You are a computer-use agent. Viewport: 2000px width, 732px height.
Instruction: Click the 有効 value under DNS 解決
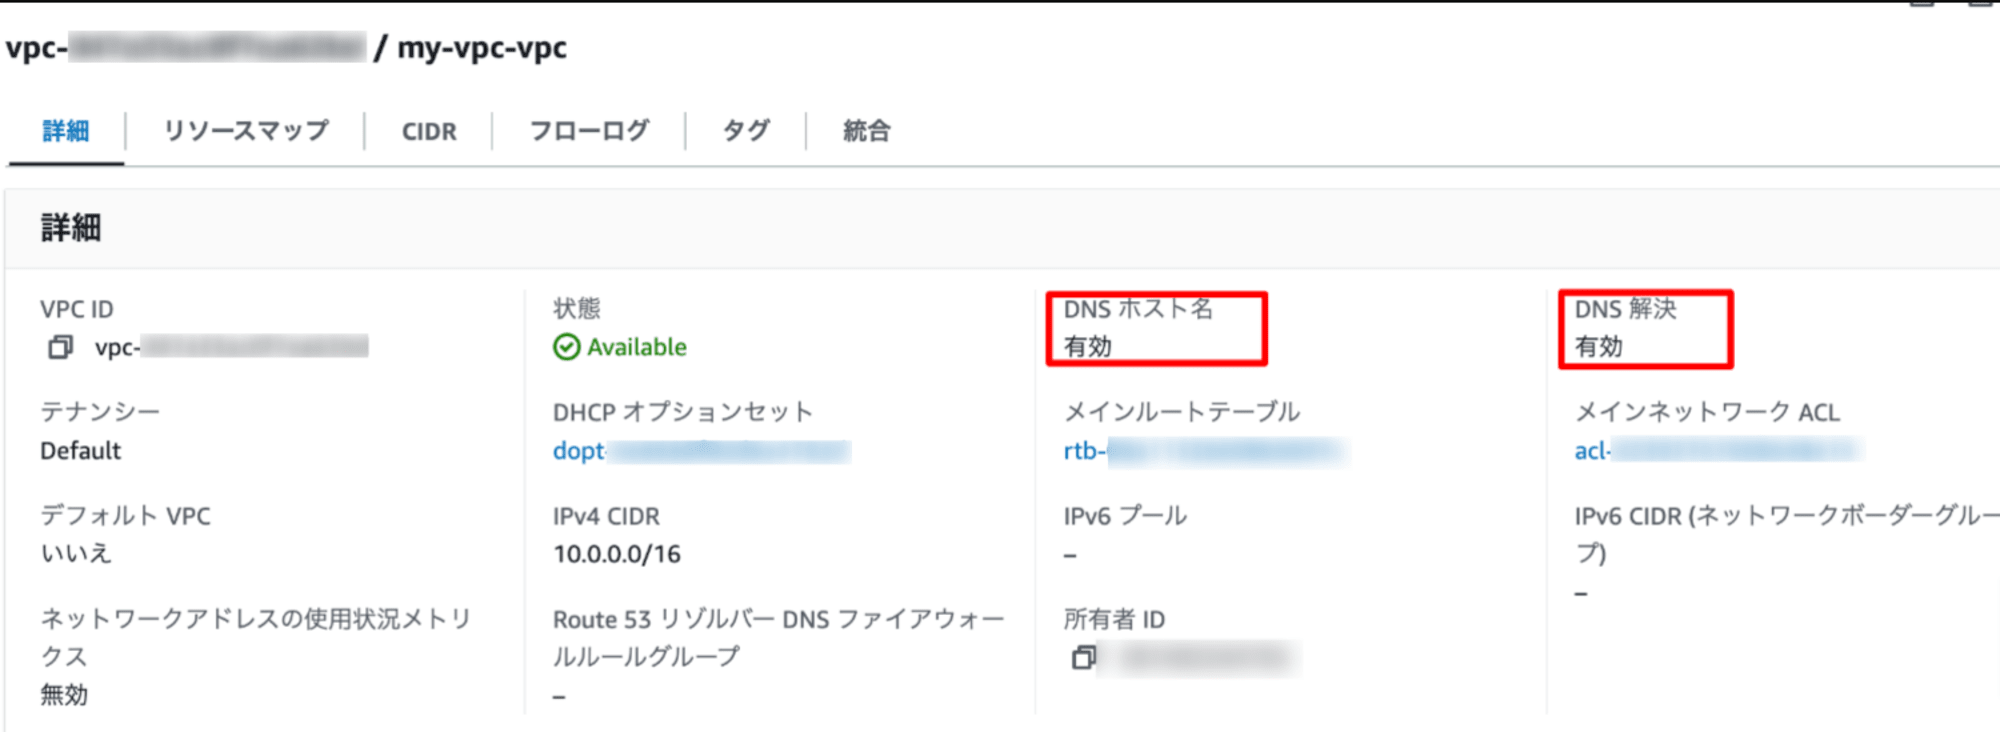coord(1599,347)
